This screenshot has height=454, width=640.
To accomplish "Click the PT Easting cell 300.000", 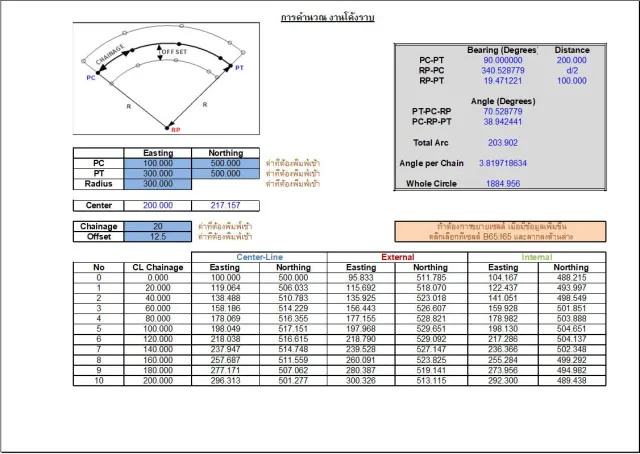I will [x=158, y=174].
